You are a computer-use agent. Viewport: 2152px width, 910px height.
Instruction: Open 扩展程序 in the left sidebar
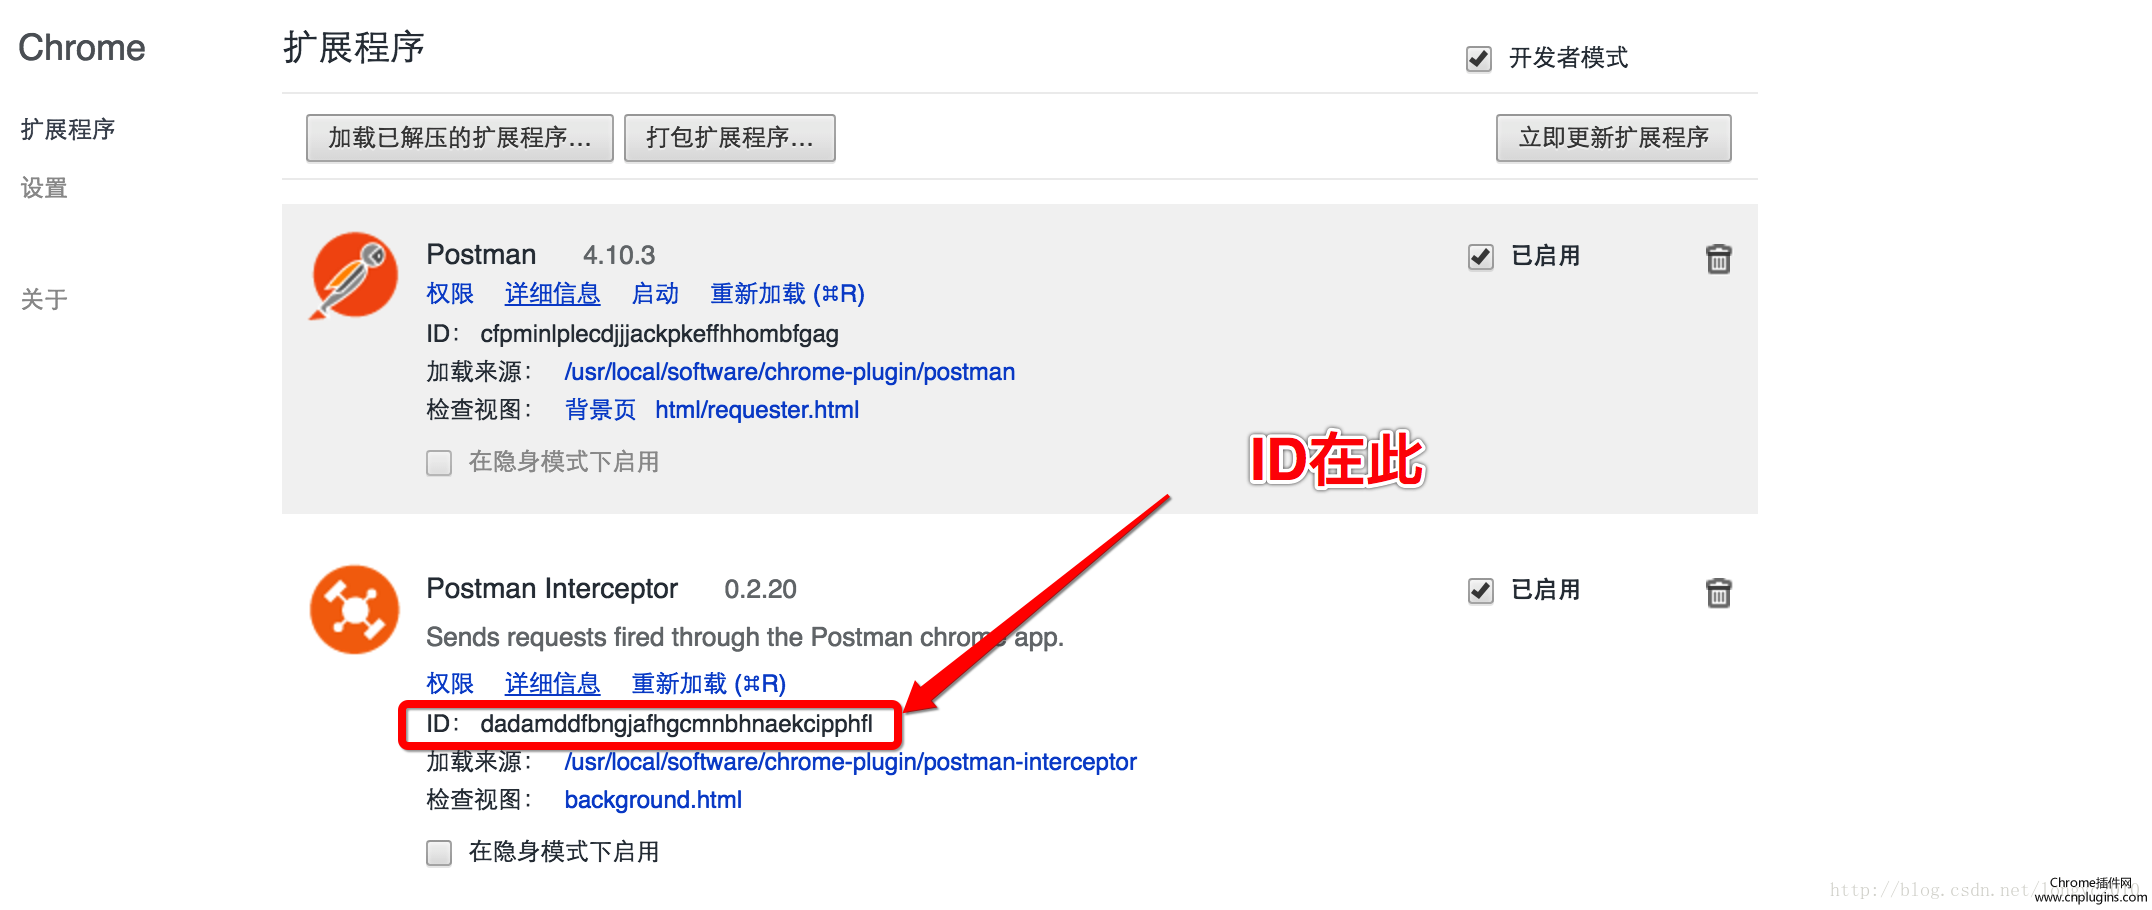click(x=68, y=130)
